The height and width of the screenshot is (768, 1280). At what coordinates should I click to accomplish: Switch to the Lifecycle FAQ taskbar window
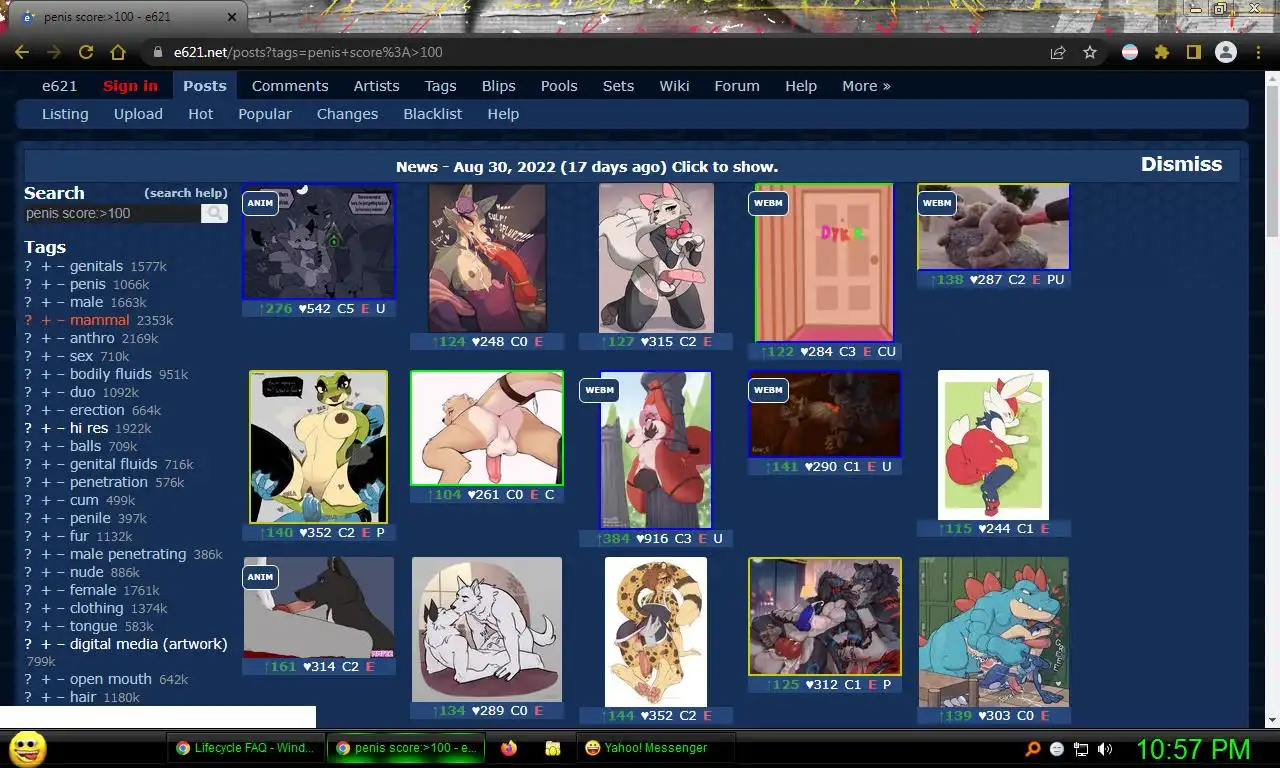(x=244, y=748)
